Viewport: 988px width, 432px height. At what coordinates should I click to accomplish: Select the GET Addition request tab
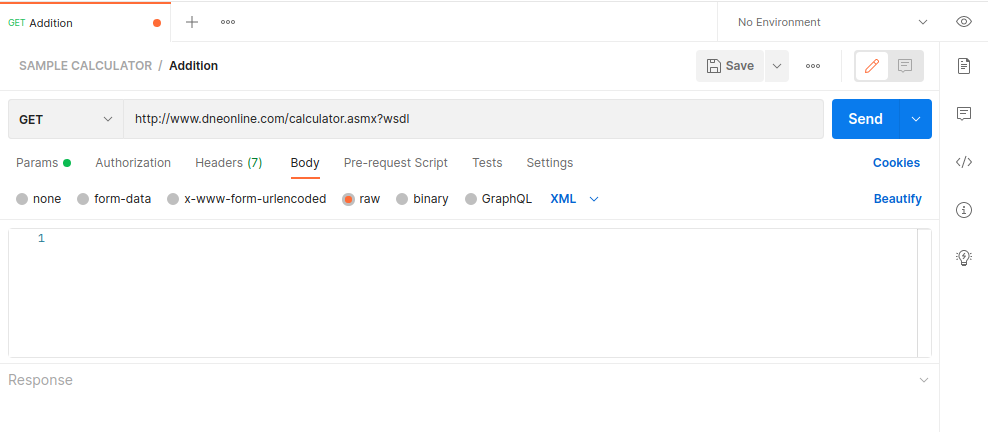tap(85, 23)
